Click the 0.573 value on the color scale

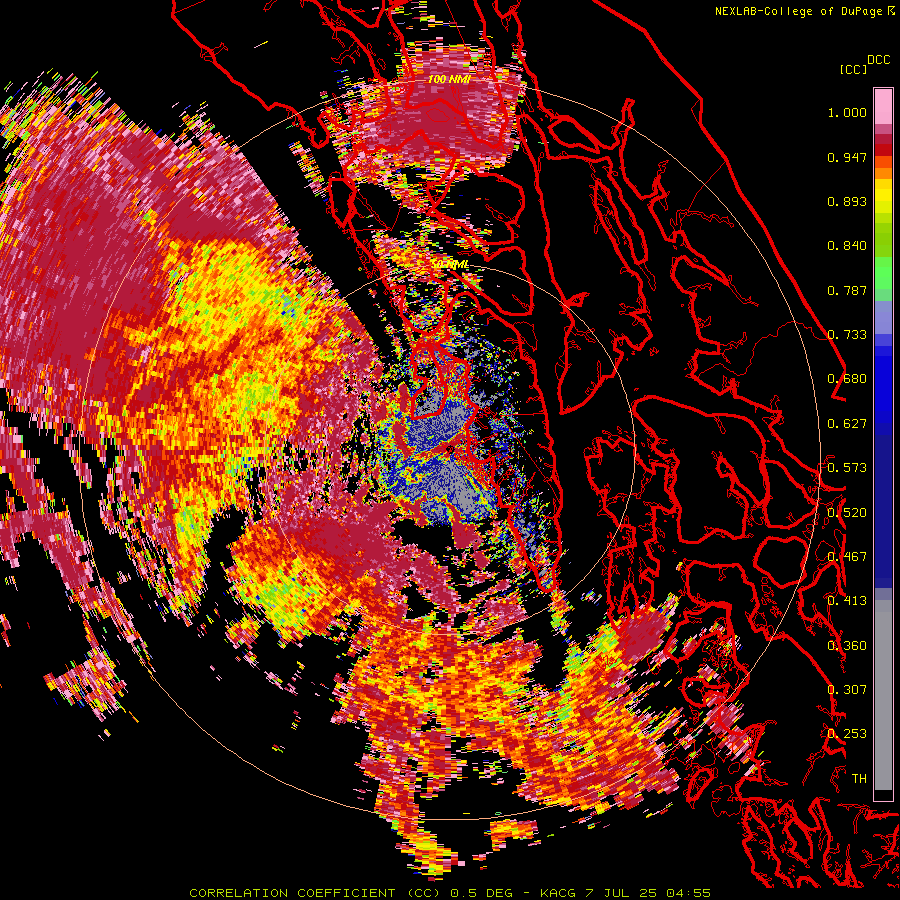847,468
